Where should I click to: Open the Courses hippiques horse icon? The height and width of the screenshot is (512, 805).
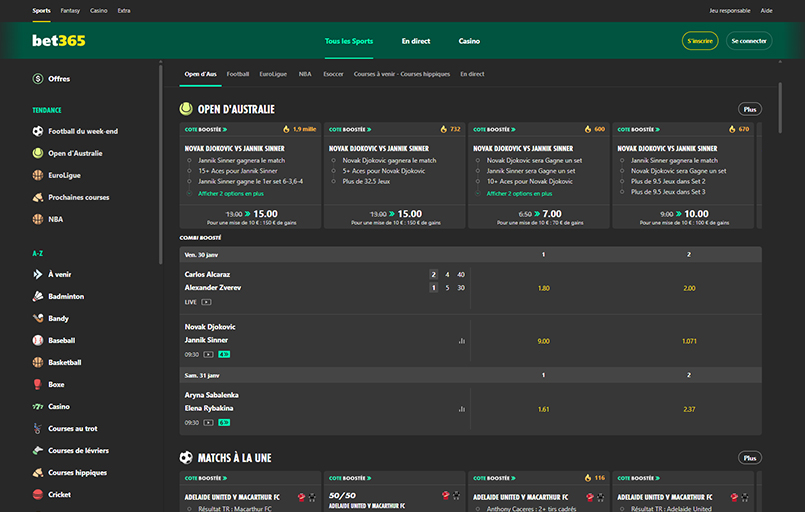pos(37,472)
